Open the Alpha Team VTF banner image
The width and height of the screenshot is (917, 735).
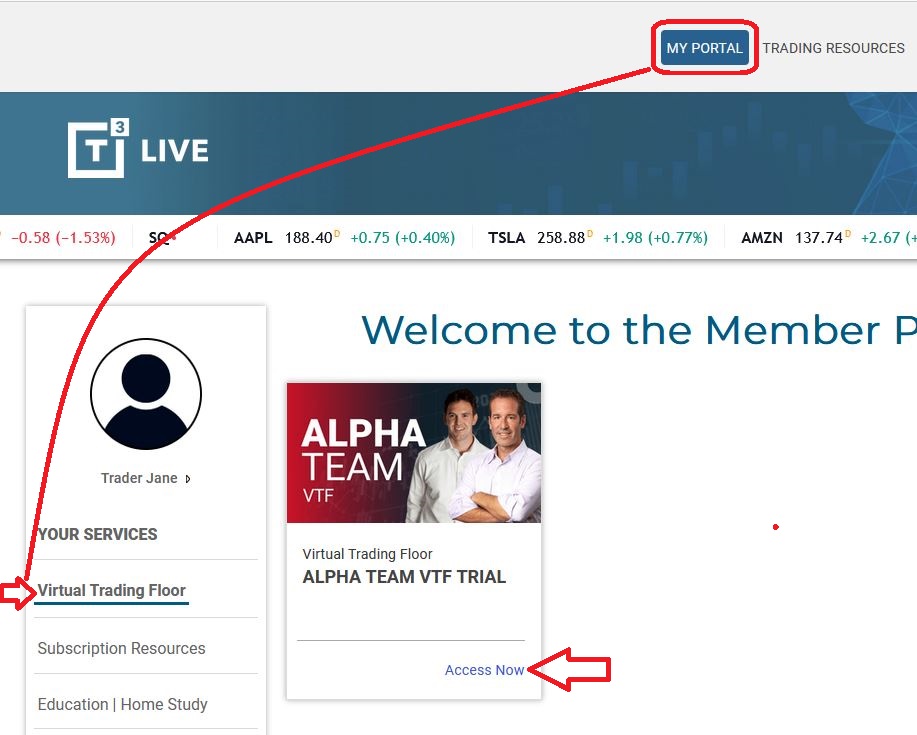(413, 452)
